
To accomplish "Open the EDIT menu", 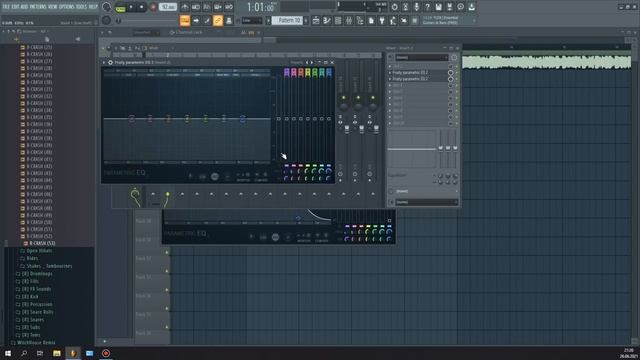I will (x=16, y=7).
